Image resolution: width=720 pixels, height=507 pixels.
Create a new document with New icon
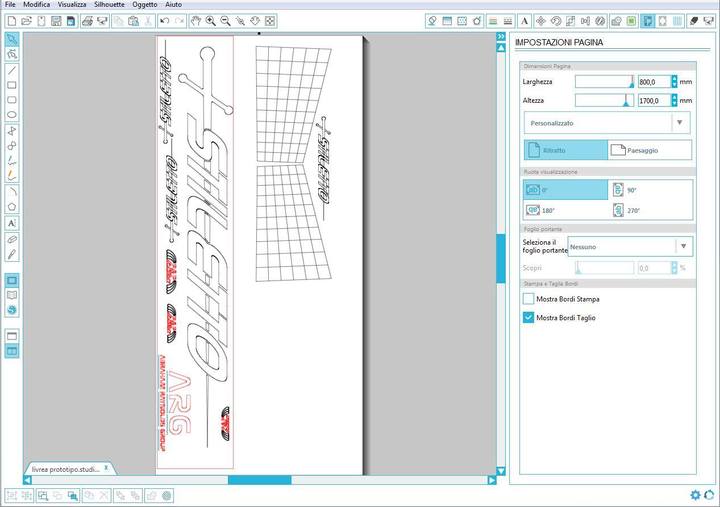point(12,21)
